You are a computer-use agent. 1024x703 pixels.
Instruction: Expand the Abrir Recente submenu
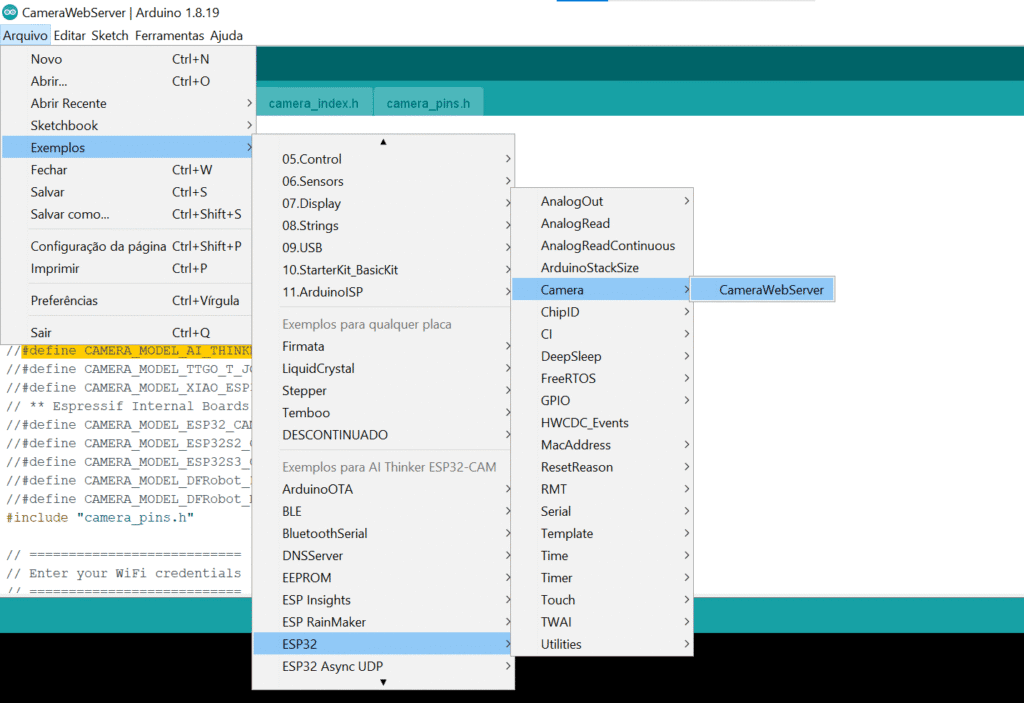[x=128, y=104]
